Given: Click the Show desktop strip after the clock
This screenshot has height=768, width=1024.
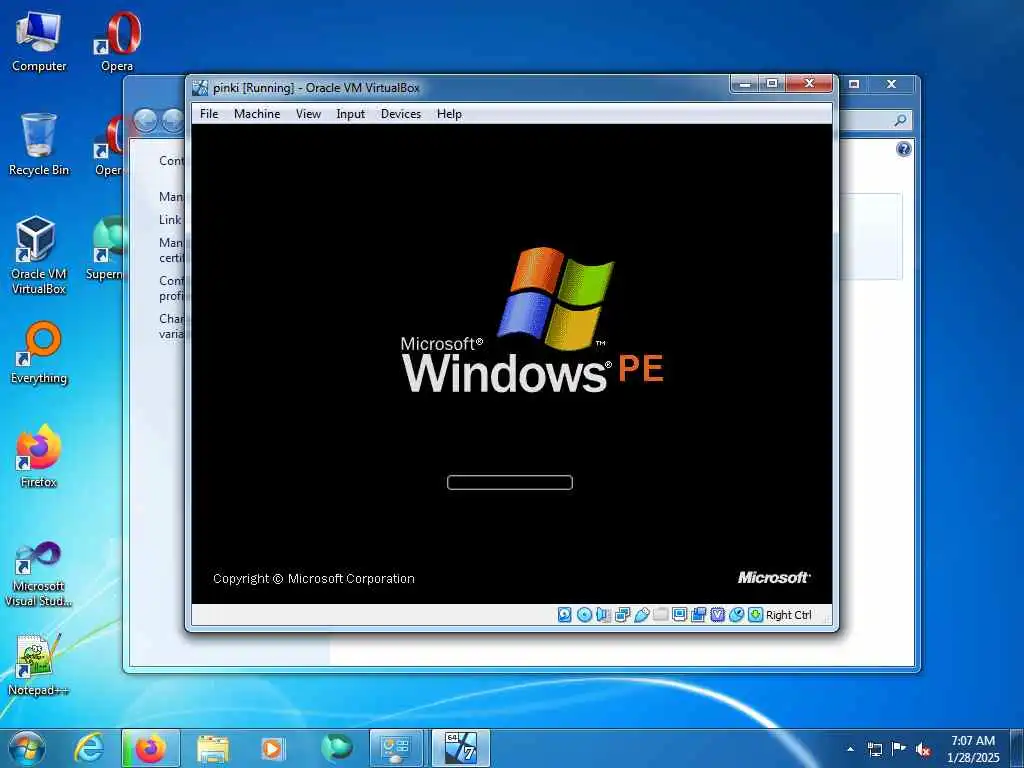Looking at the screenshot, I should pos(1017,748).
